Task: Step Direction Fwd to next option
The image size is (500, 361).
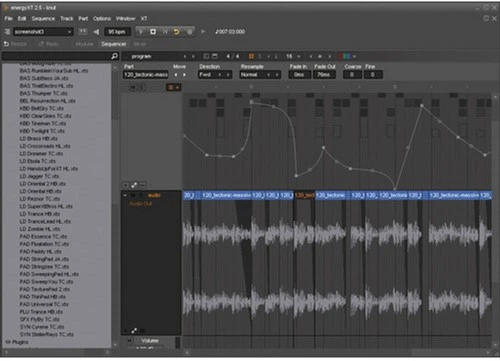Action: point(228,75)
